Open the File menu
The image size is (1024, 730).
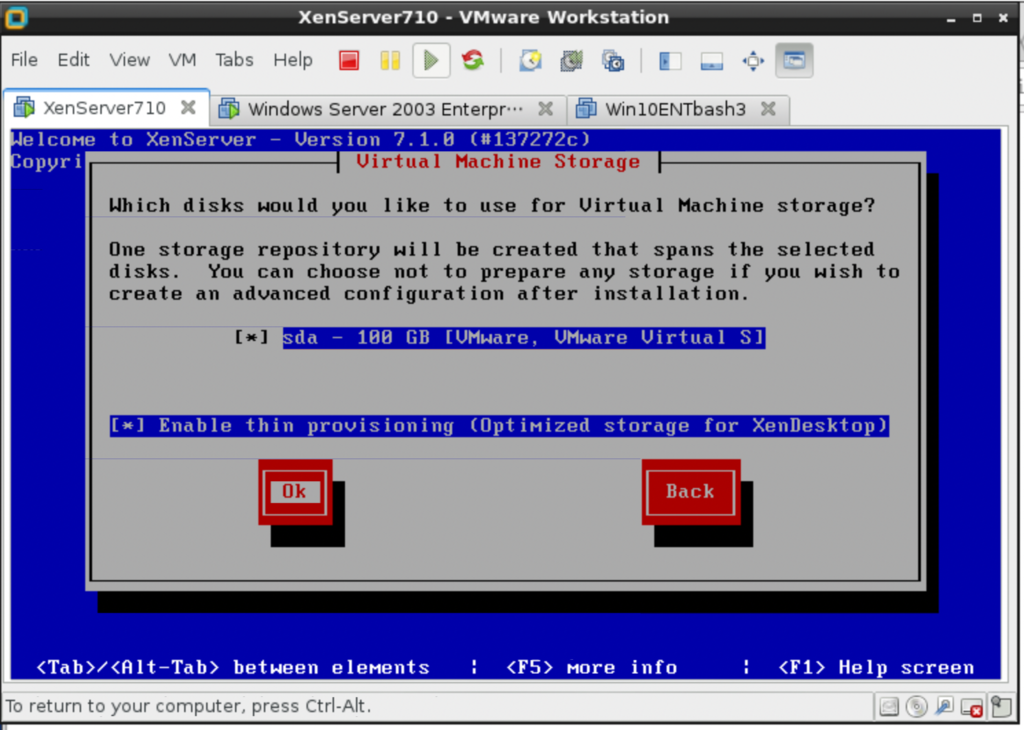24,60
